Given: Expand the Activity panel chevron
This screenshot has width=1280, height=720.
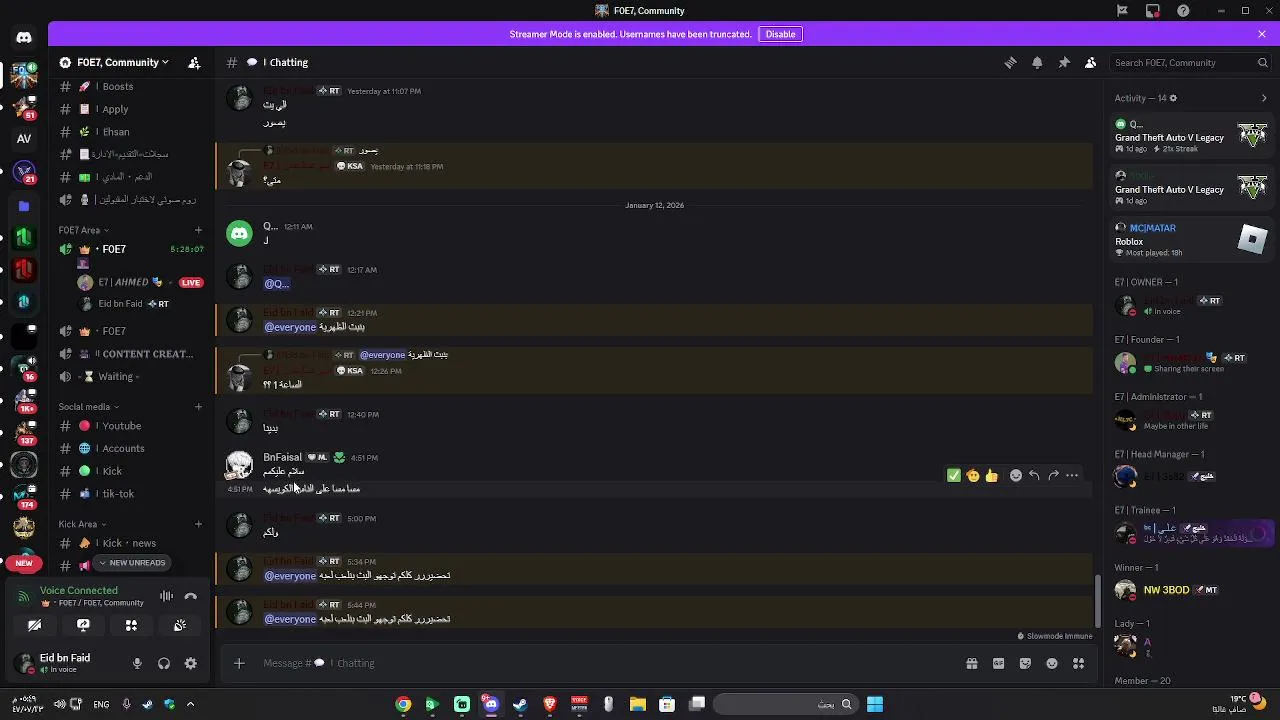Looking at the screenshot, I should click(x=1264, y=98).
